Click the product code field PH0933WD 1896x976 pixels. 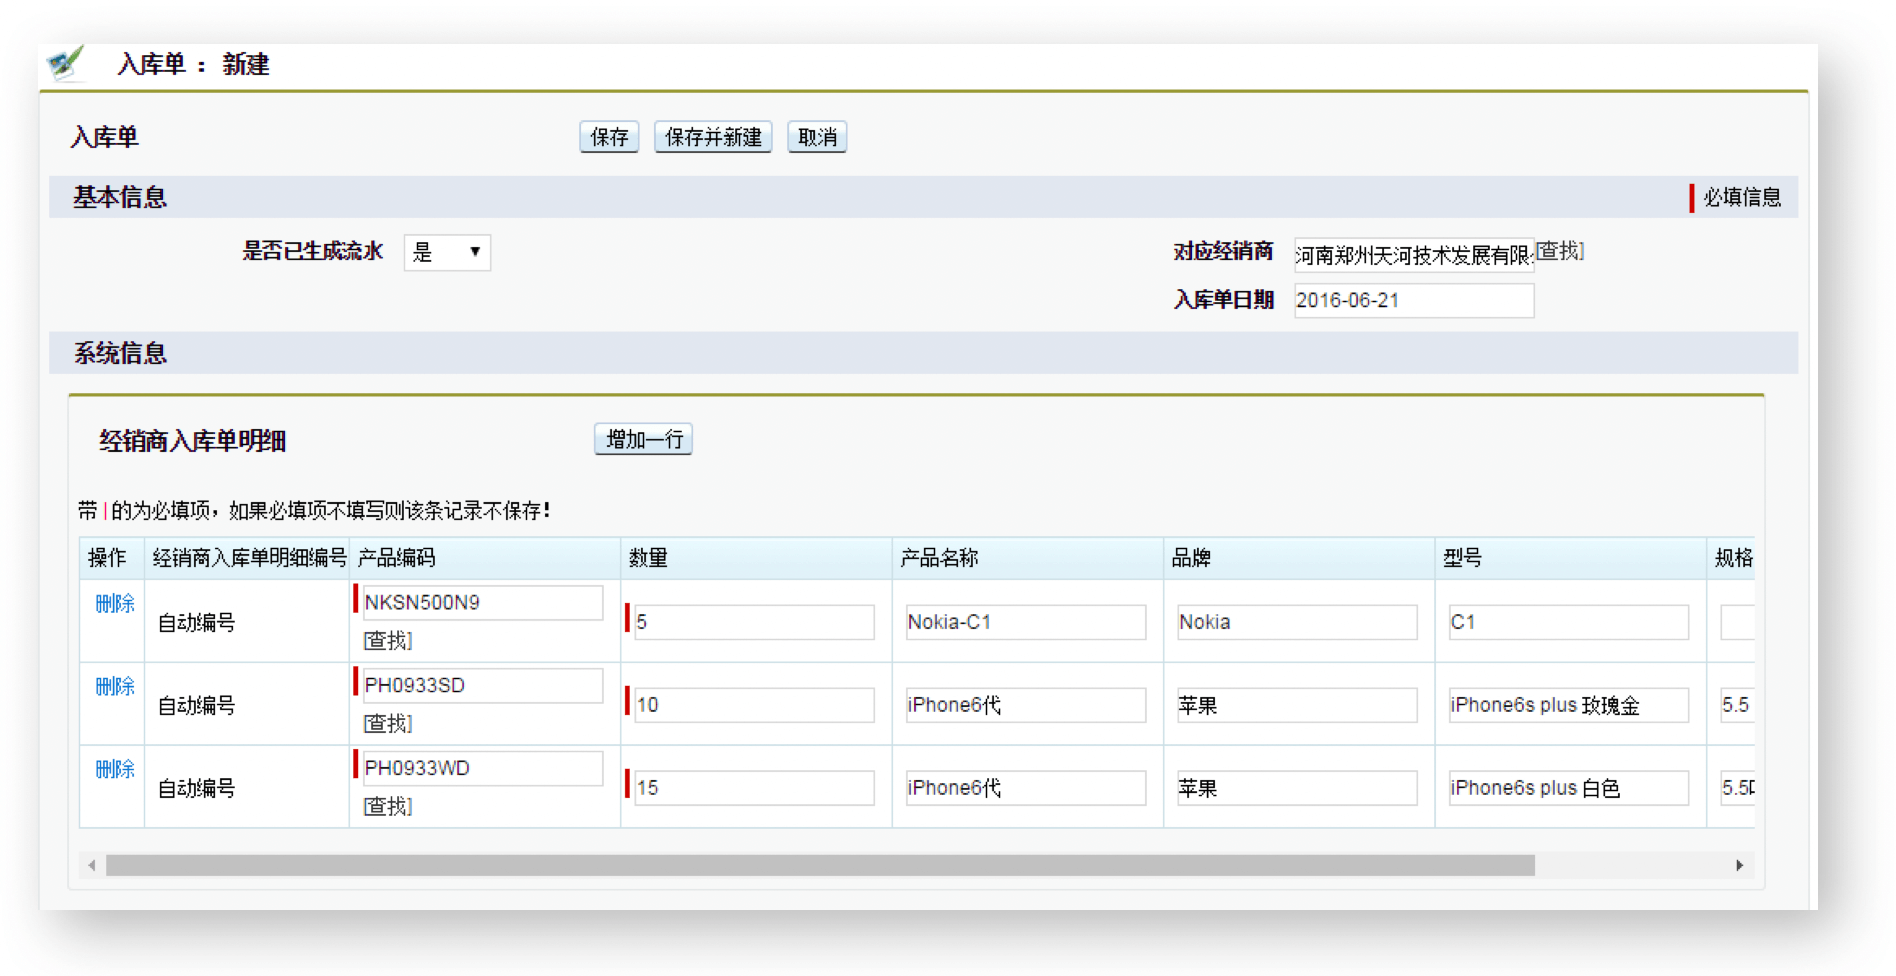pos(482,768)
